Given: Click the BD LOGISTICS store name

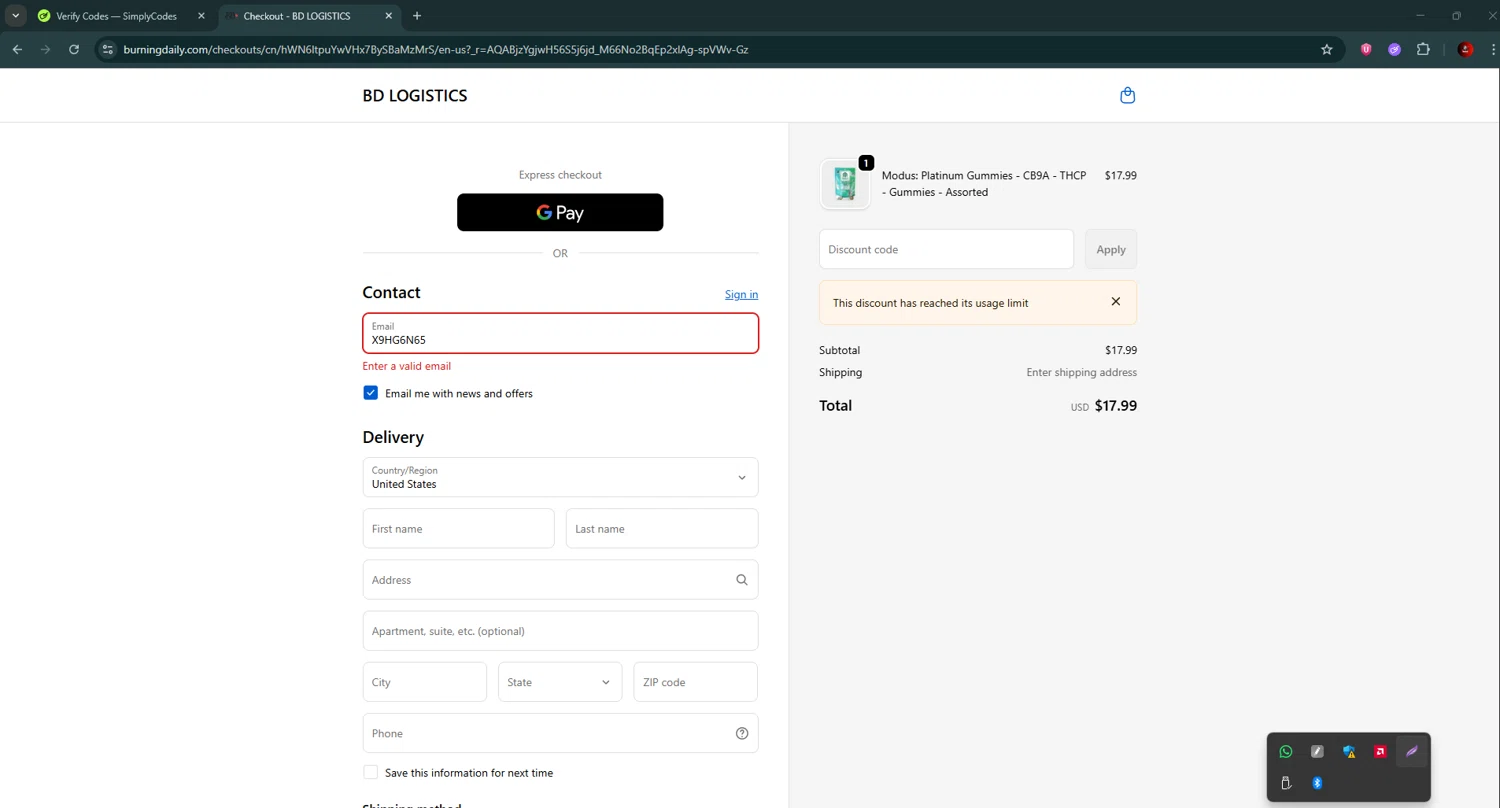Looking at the screenshot, I should (x=415, y=96).
